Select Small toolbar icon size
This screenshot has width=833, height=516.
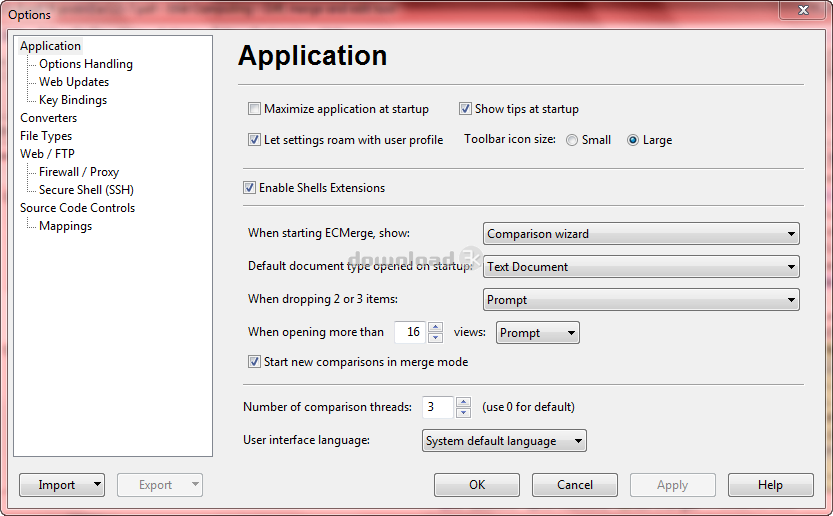572,140
